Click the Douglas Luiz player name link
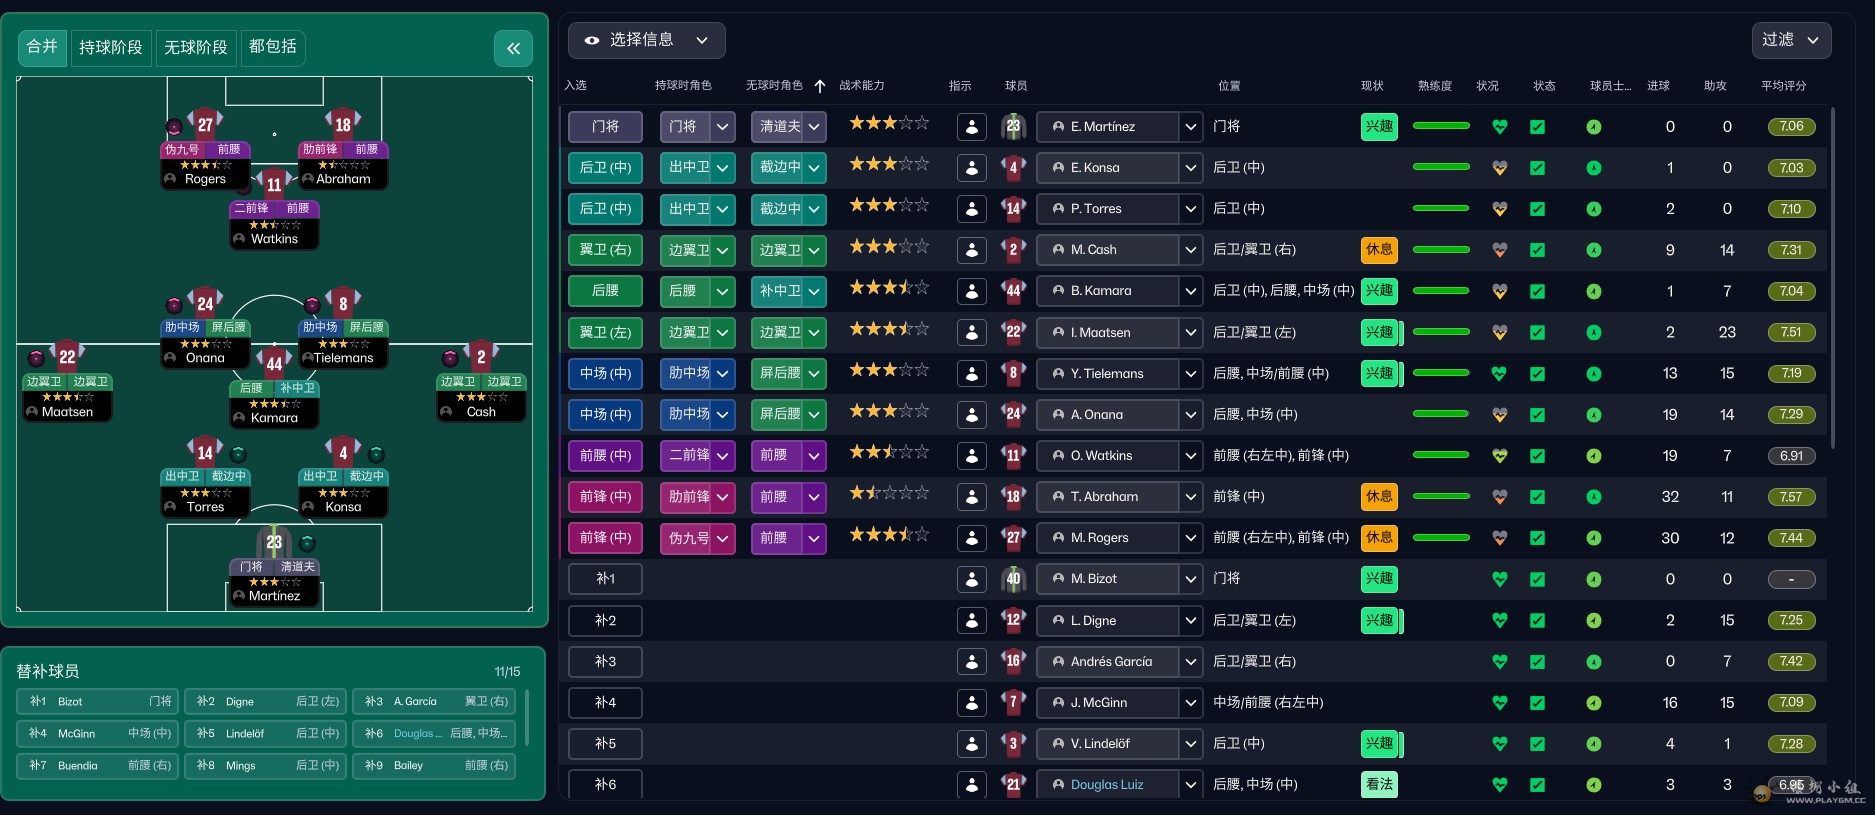This screenshot has width=1875, height=815. tap(1107, 785)
